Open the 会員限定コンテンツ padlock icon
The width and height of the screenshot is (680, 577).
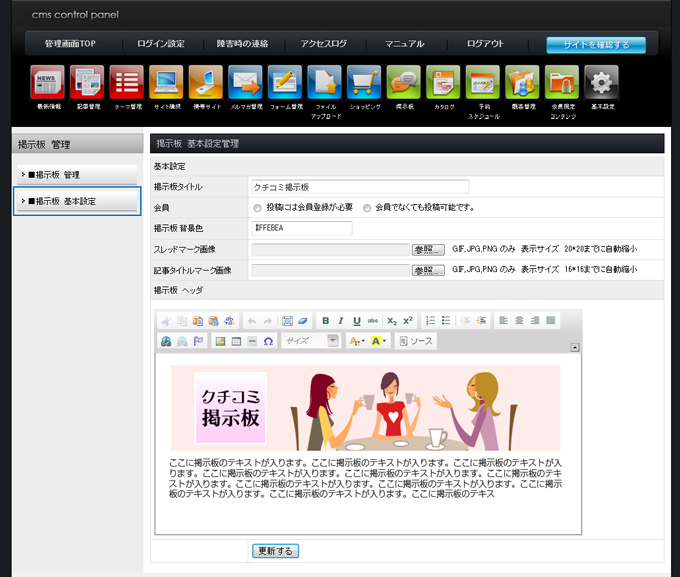(x=561, y=83)
